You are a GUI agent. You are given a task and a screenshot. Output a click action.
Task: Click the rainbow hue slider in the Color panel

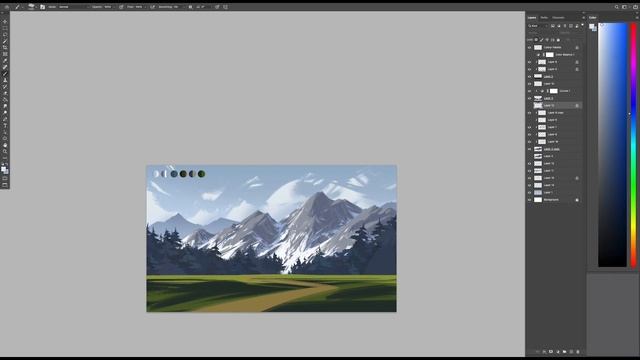pos(633,145)
